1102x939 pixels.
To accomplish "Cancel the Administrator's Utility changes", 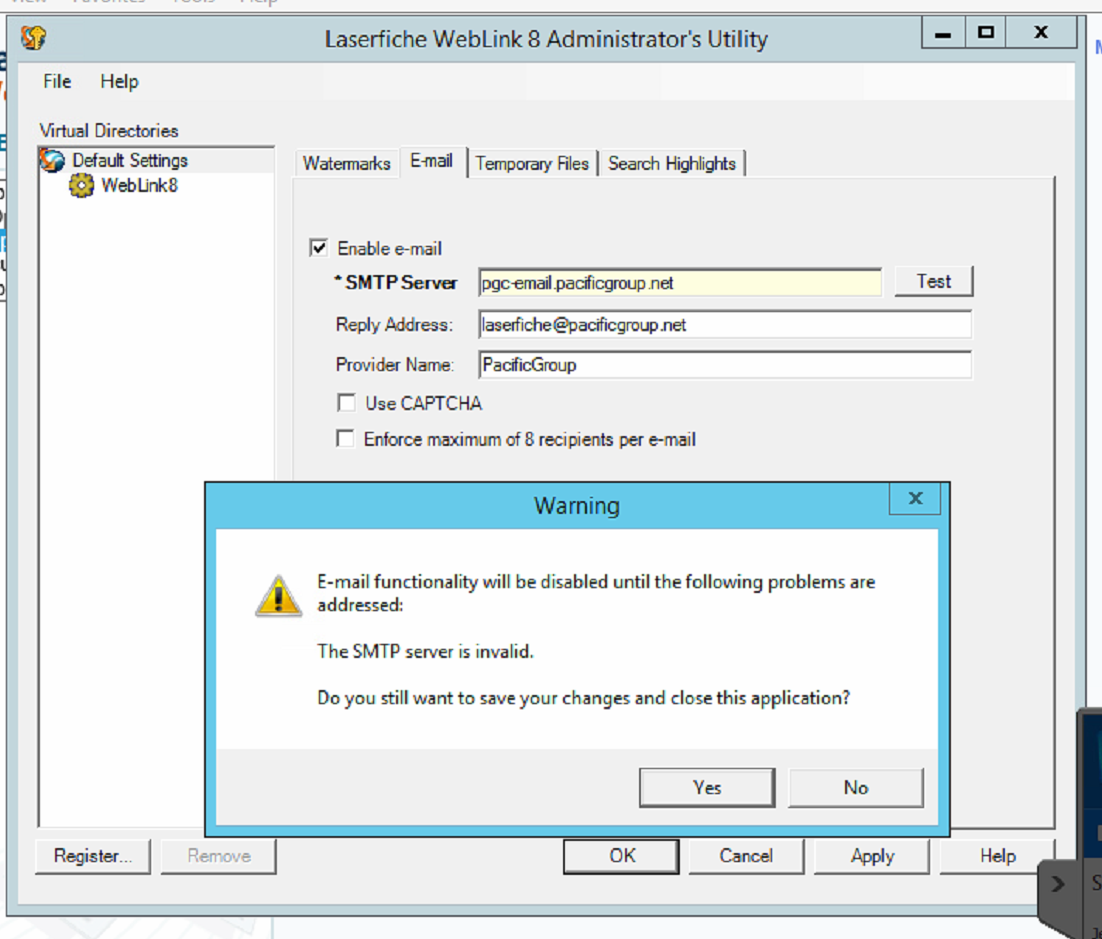I will point(746,856).
